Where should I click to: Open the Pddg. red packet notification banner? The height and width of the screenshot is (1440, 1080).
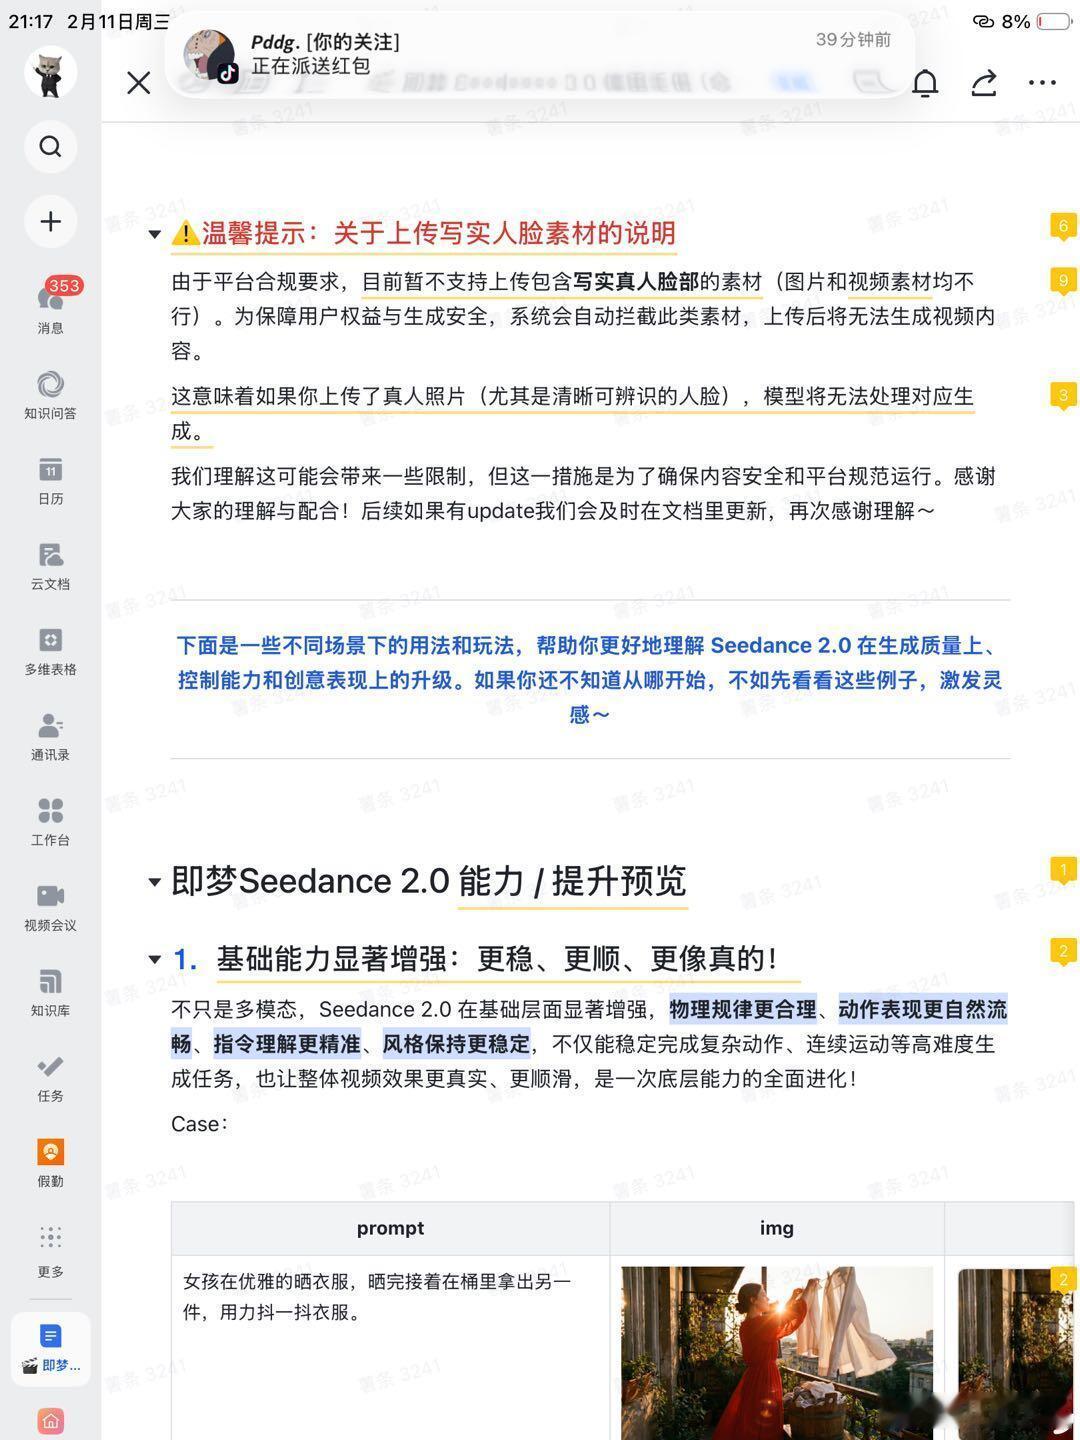540,54
